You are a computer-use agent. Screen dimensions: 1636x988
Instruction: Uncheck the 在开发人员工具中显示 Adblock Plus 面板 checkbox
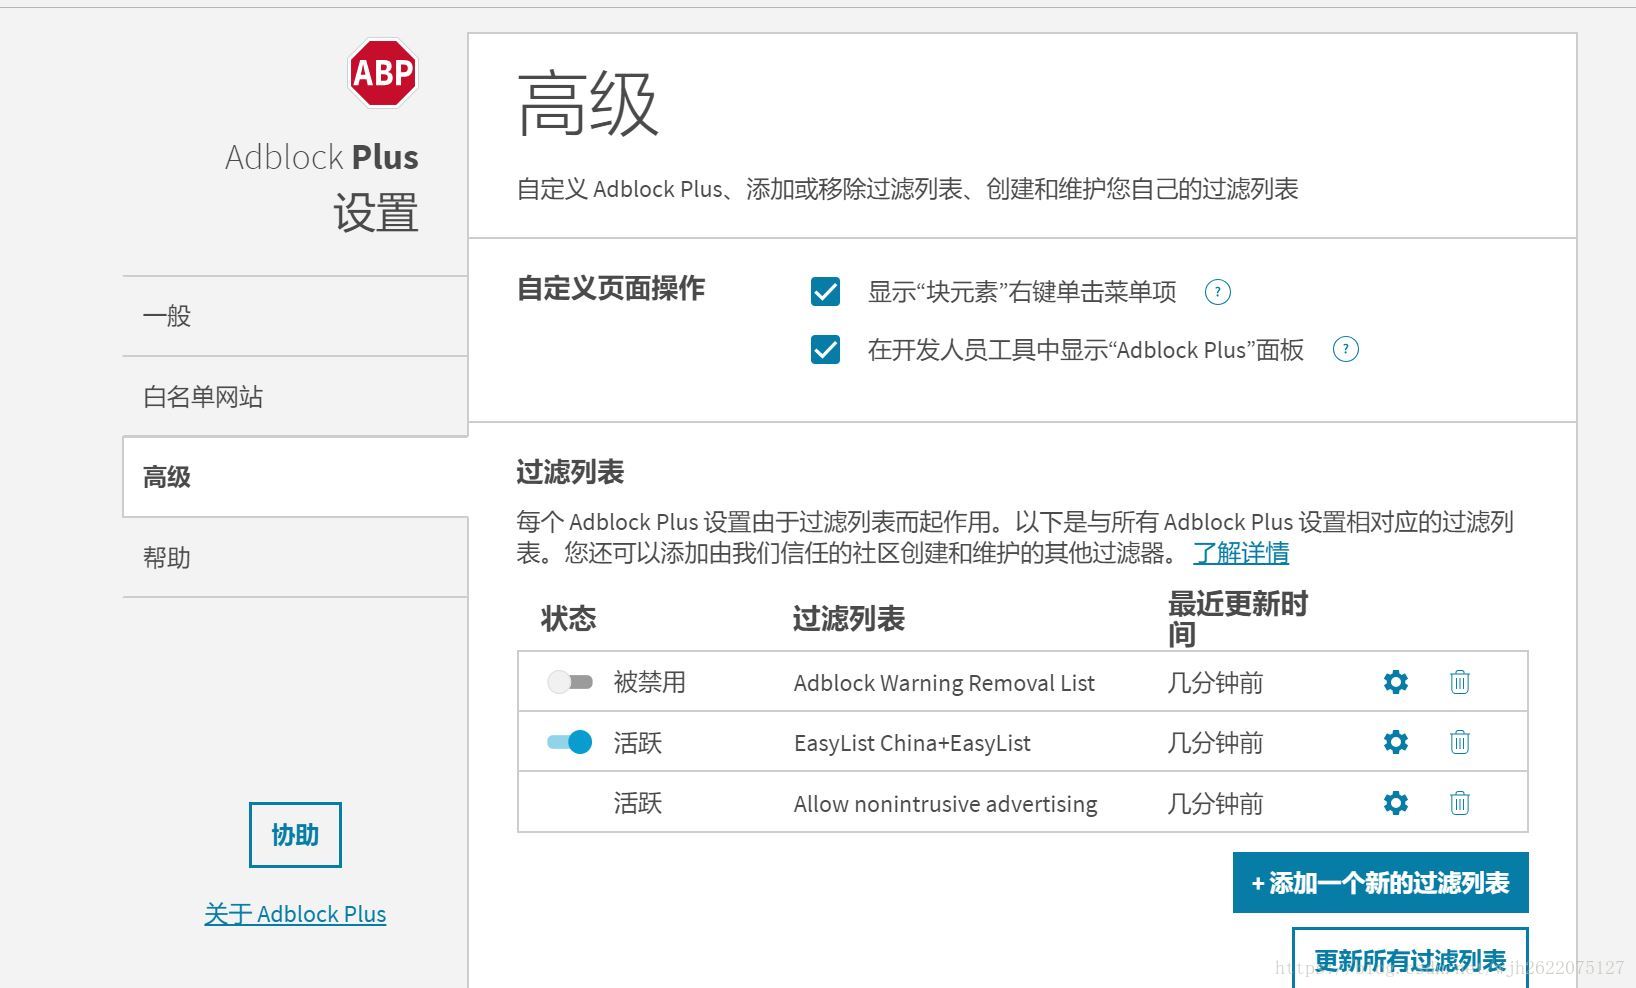coord(825,350)
